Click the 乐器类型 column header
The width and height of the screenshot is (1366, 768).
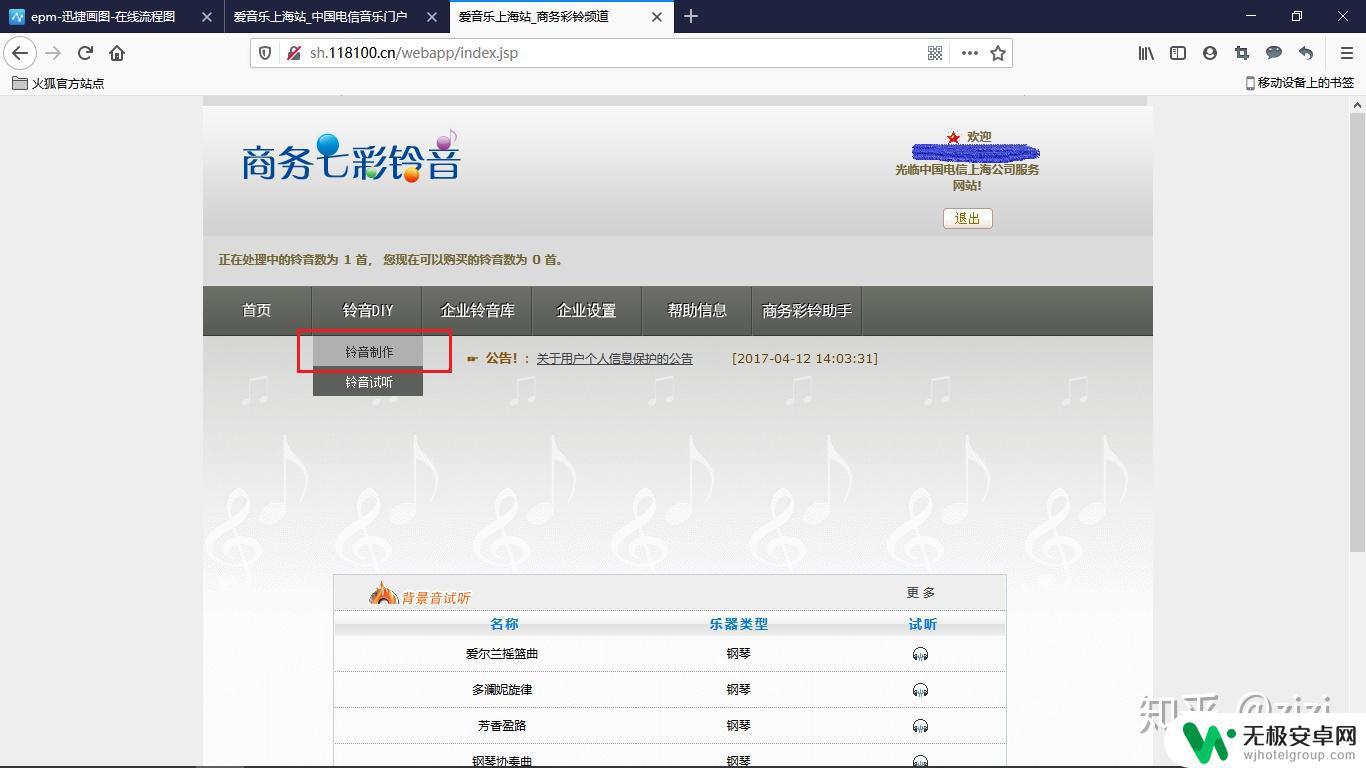pos(739,624)
